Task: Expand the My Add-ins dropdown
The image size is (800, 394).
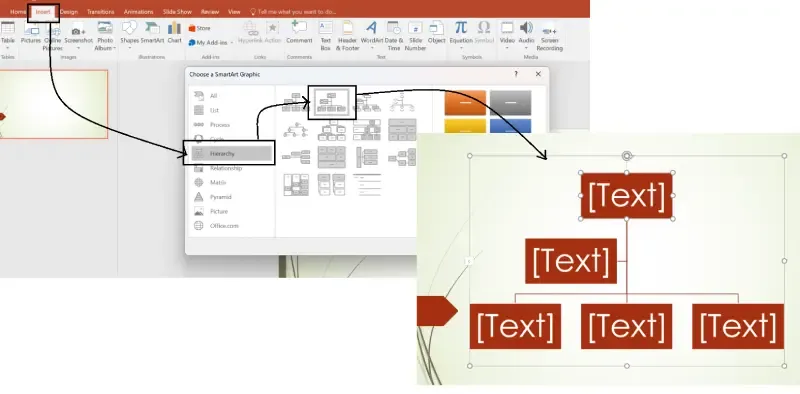Action: point(231,43)
